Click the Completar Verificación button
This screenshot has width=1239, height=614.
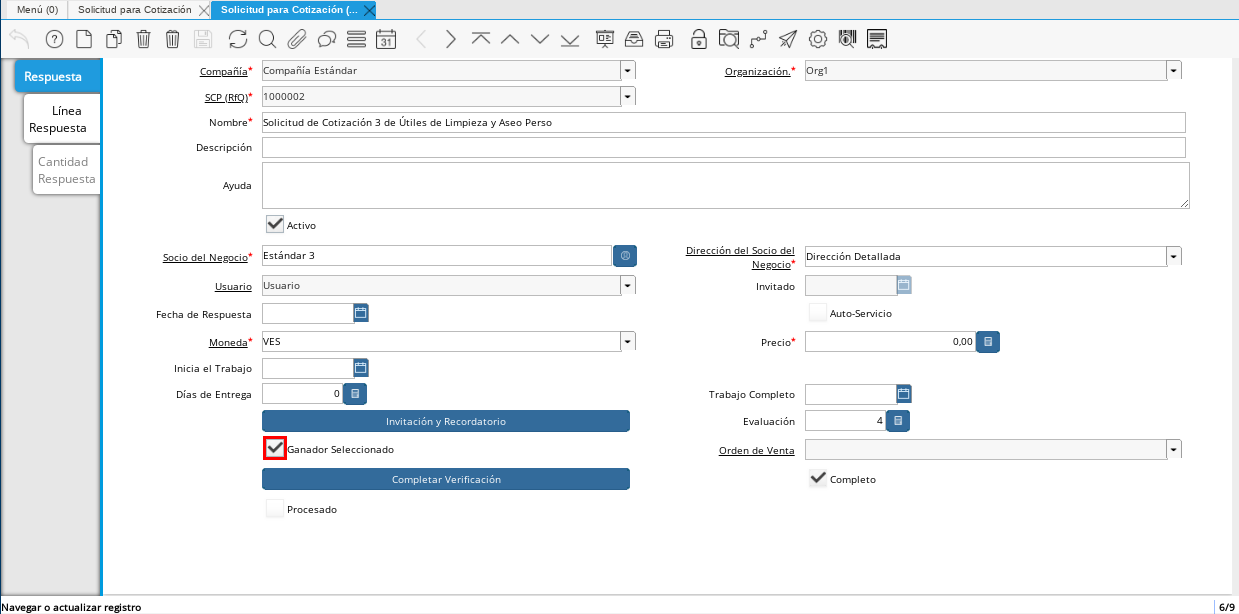pos(446,479)
